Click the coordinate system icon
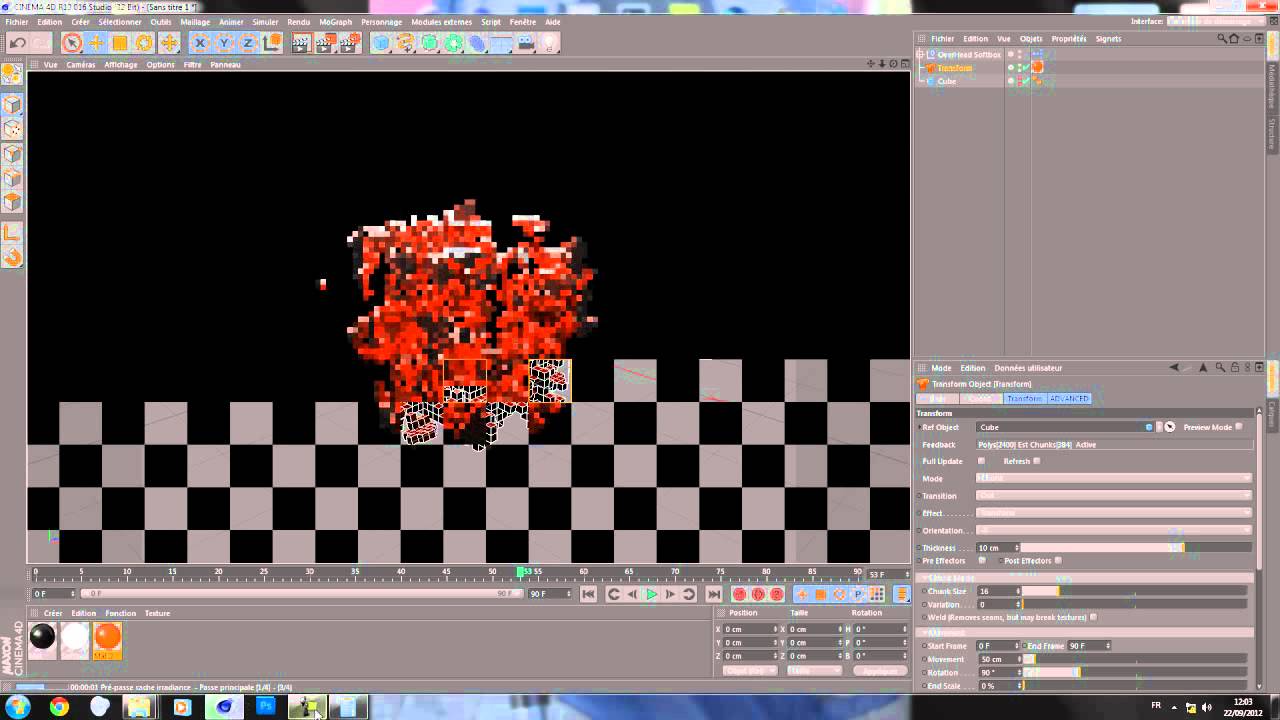Viewport: 1280px width, 720px height. [x=271, y=43]
